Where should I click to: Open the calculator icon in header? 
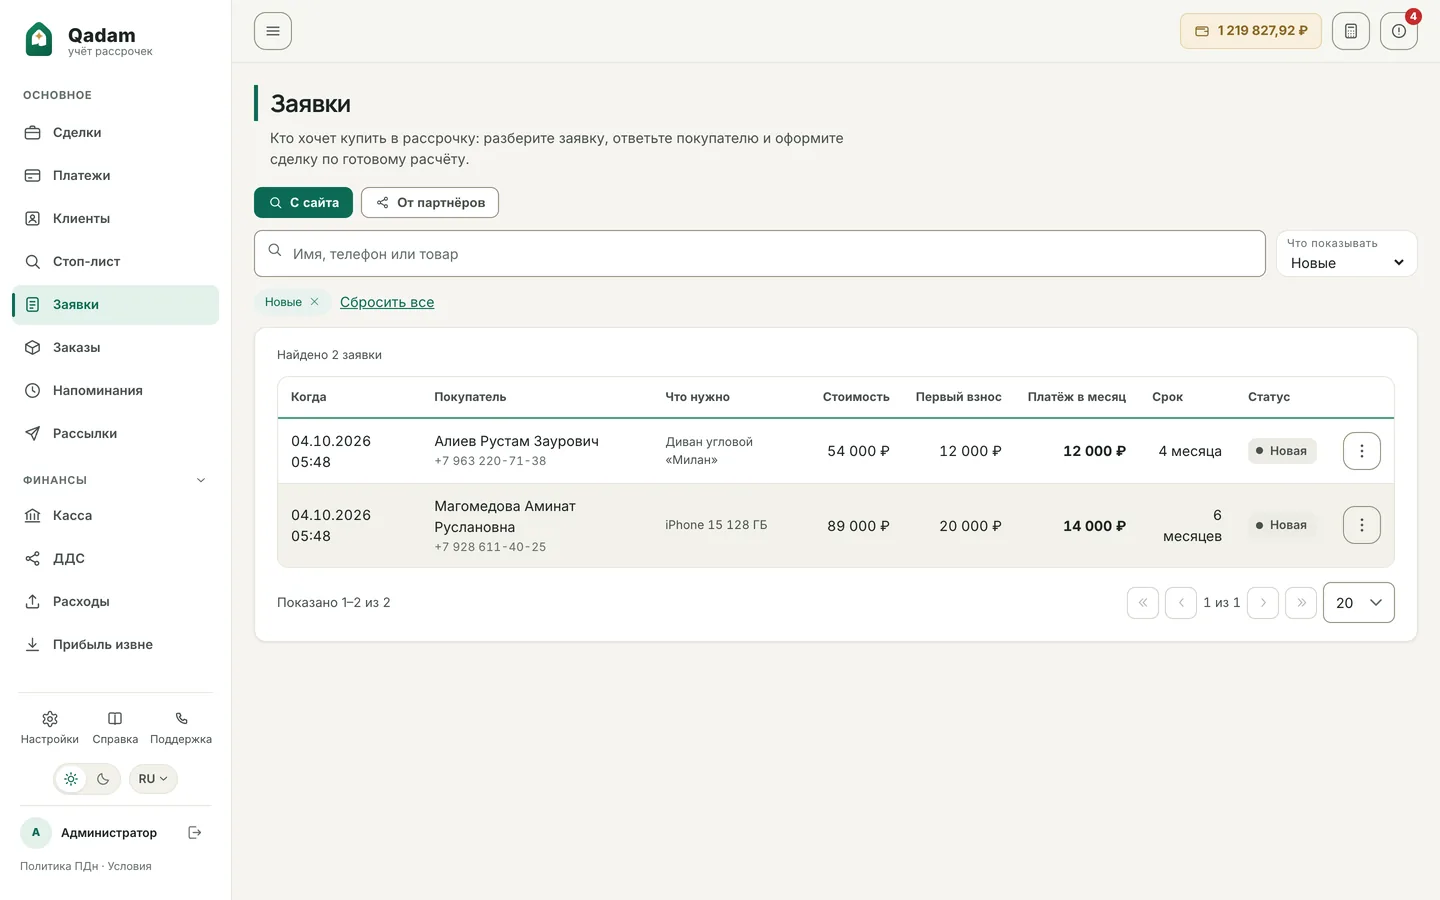click(1350, 31)
